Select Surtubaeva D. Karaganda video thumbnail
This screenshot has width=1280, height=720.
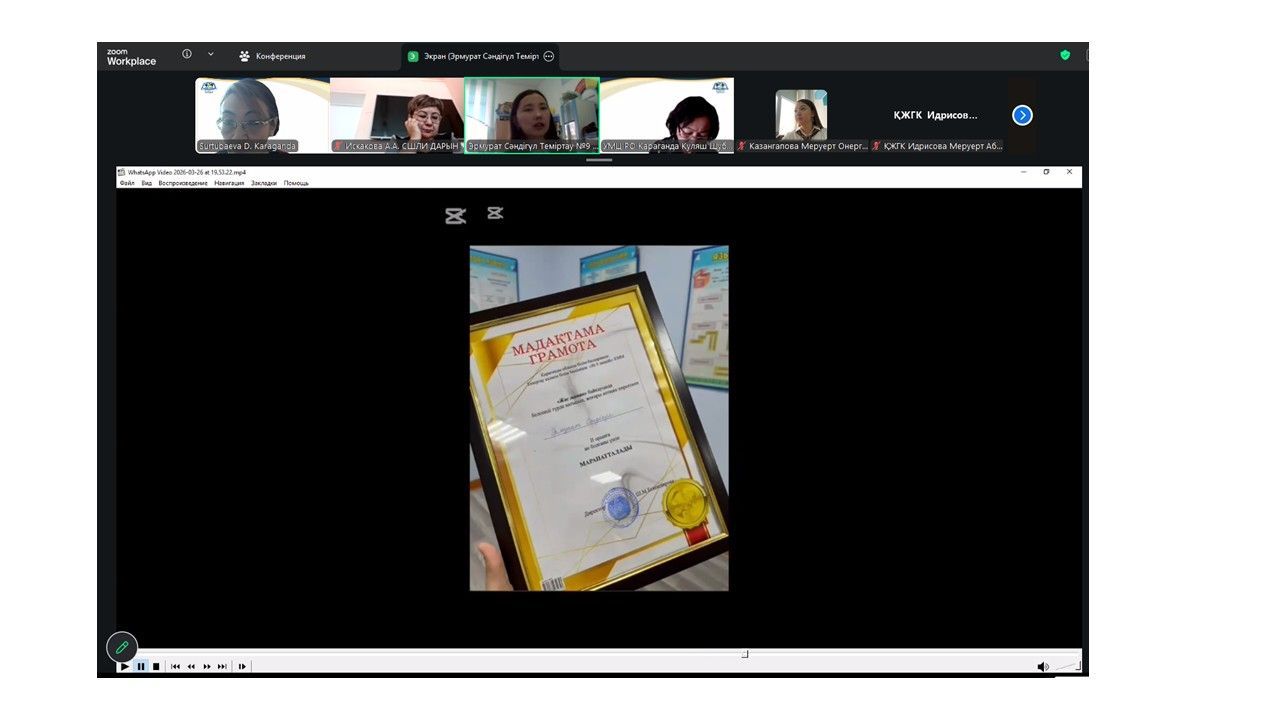click(262, 115)
